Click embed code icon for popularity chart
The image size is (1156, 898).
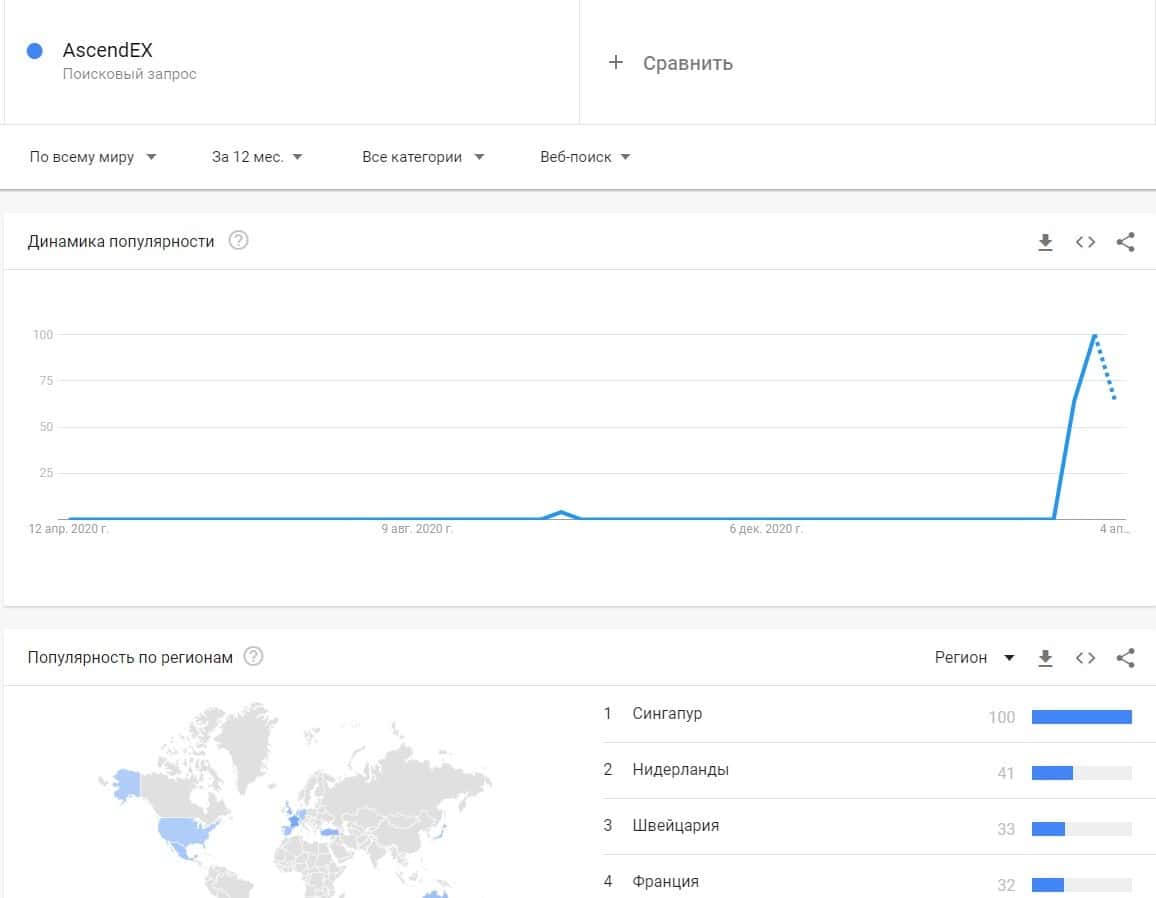[x=1085, y=242]
